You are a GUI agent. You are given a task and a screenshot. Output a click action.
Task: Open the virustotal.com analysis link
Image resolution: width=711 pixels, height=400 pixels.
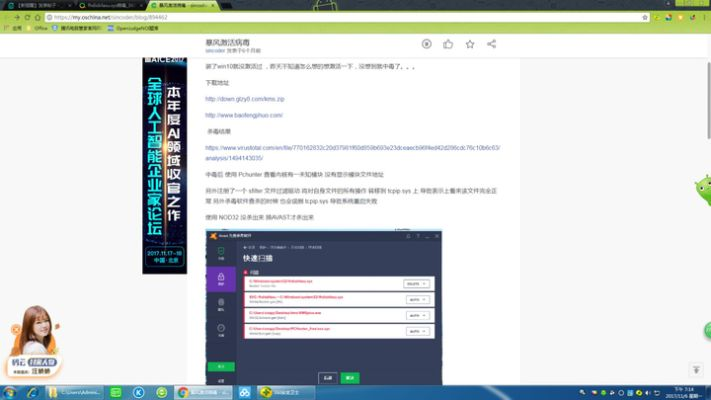(352, 153)
